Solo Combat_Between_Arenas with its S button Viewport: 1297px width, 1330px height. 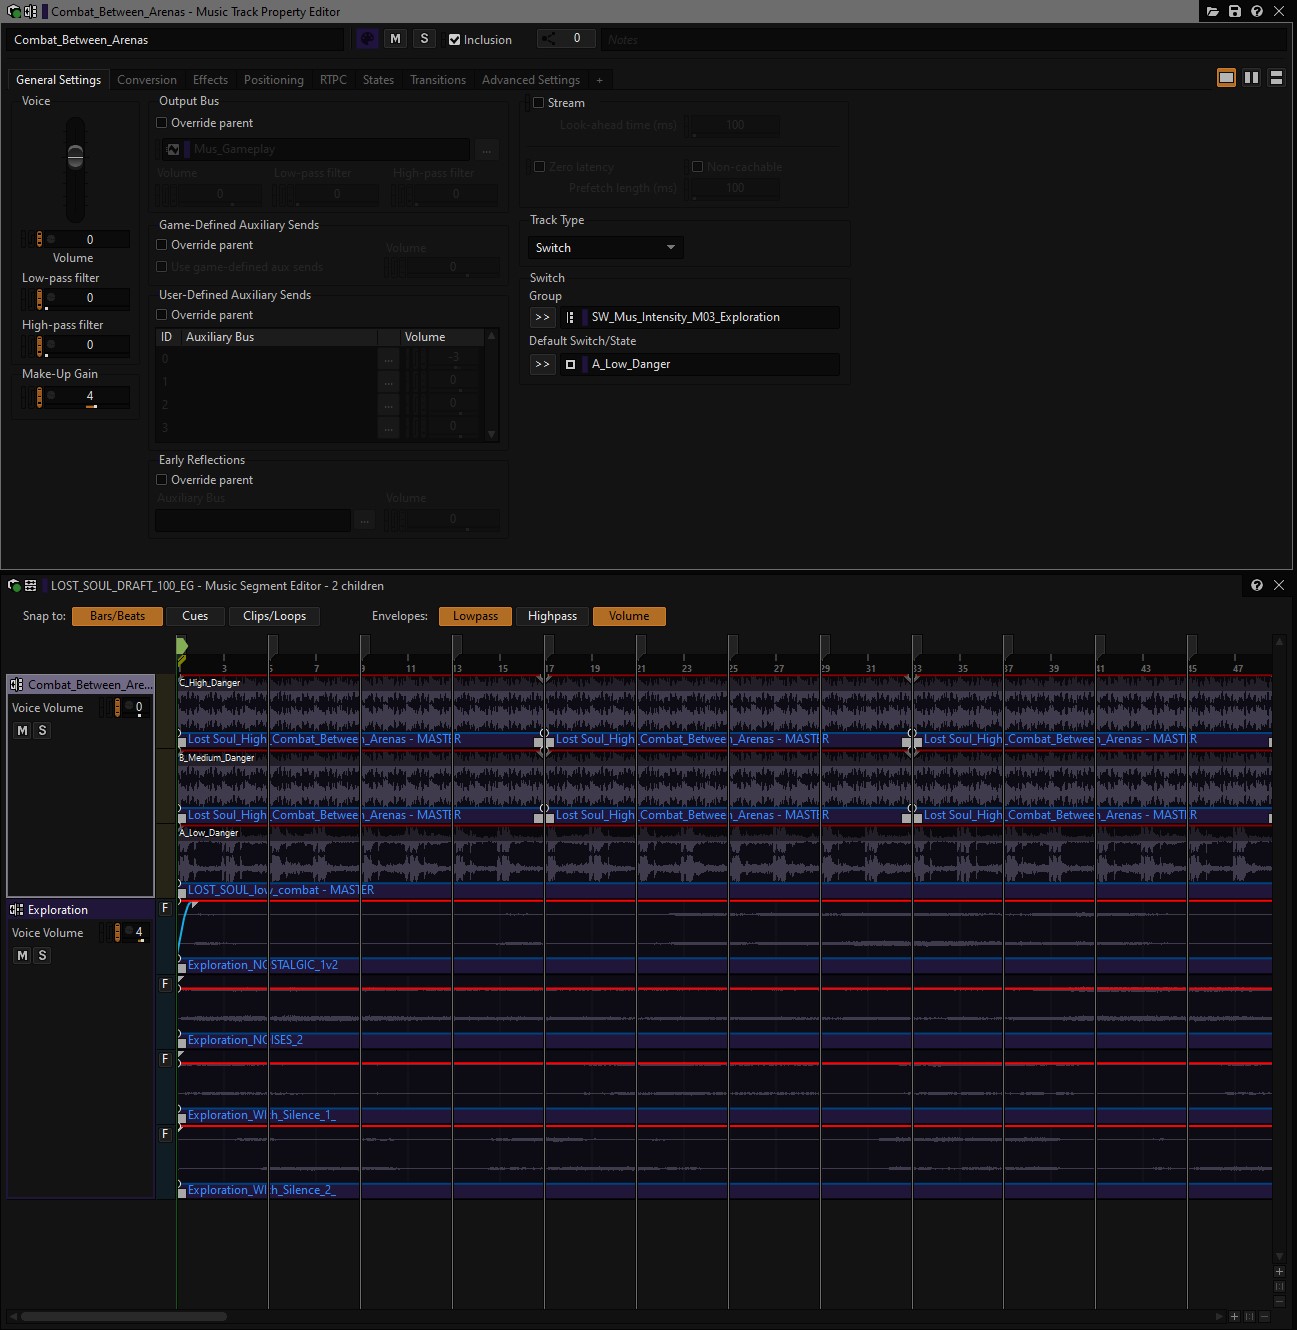(x=42, y=730)
